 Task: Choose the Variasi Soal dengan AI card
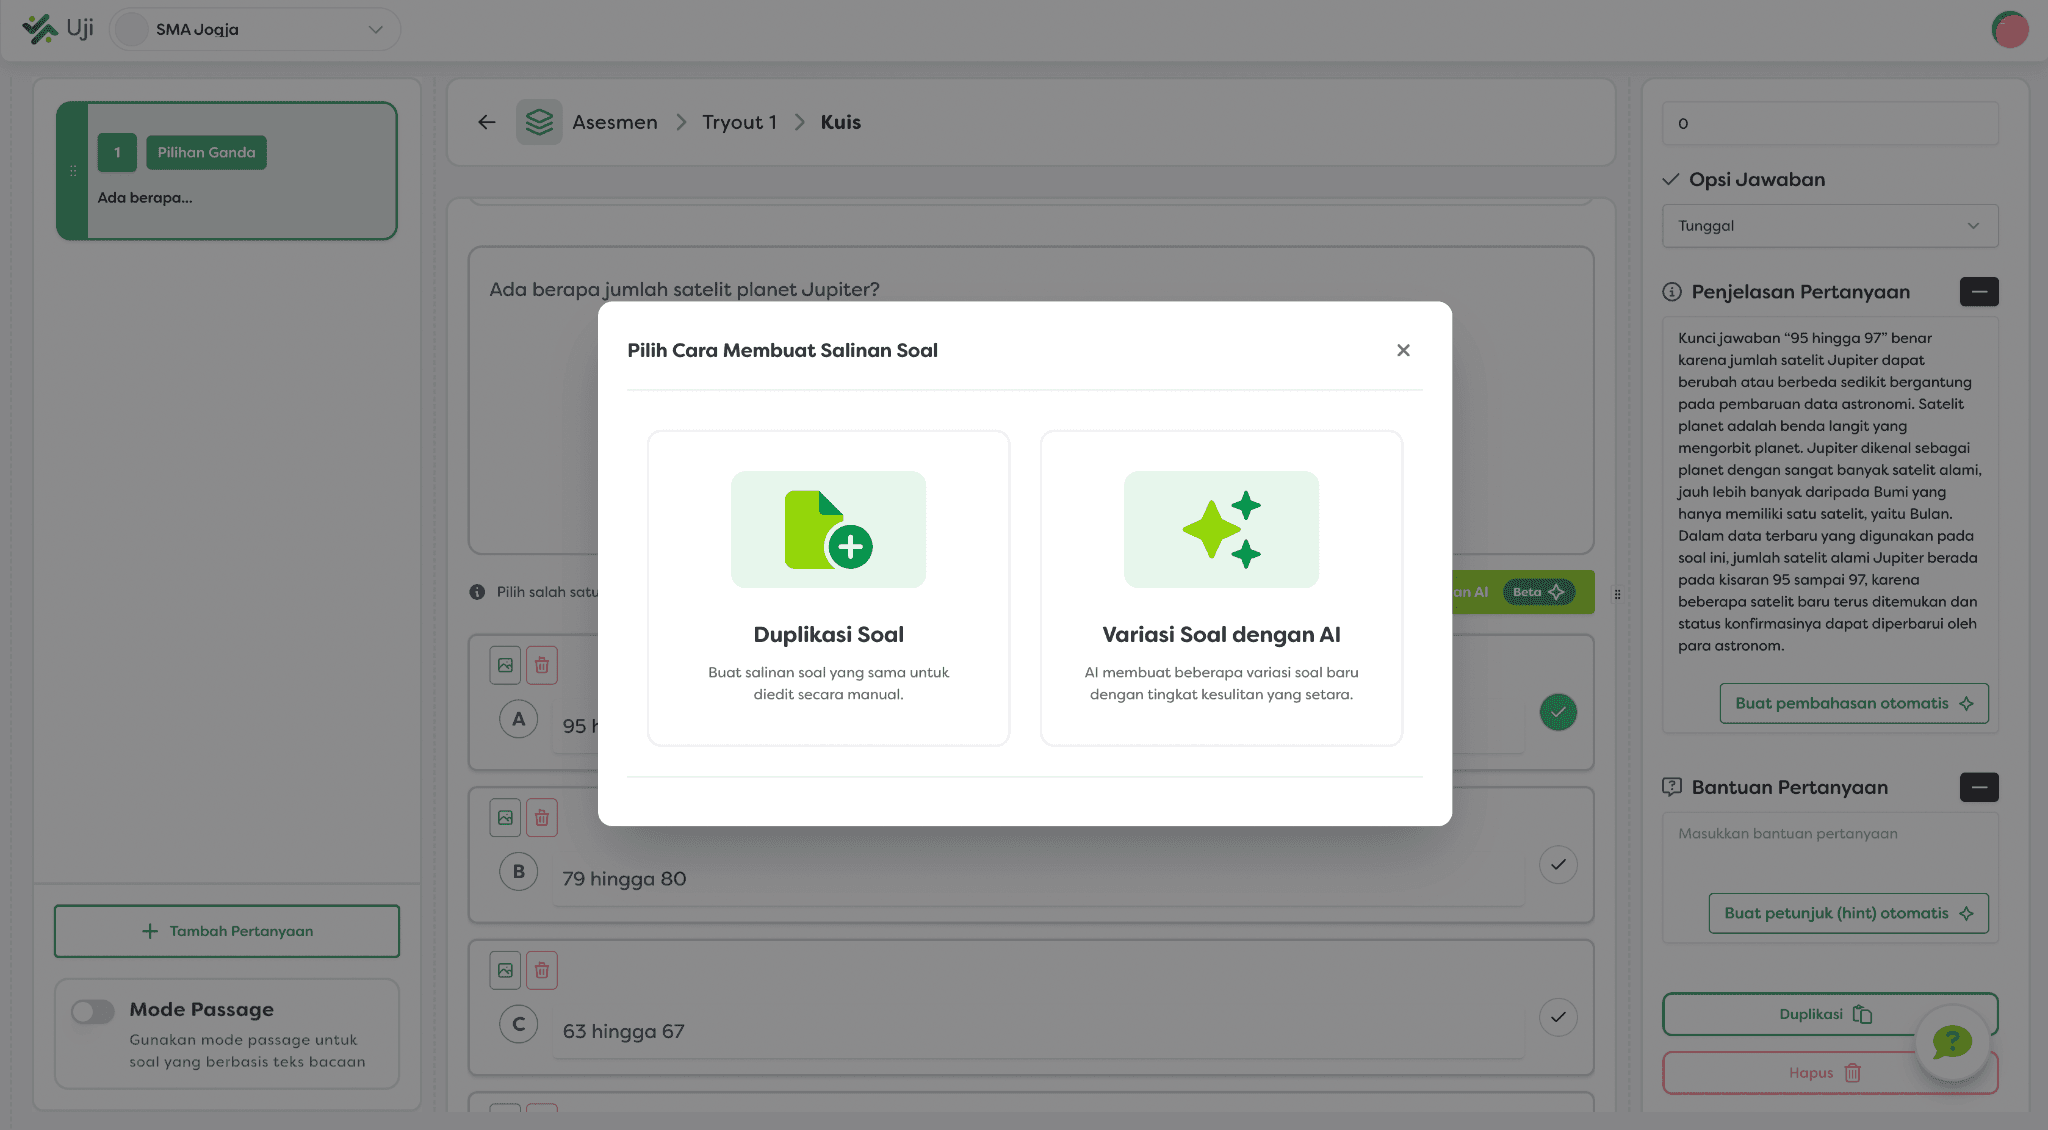(x=1221, y=588)
